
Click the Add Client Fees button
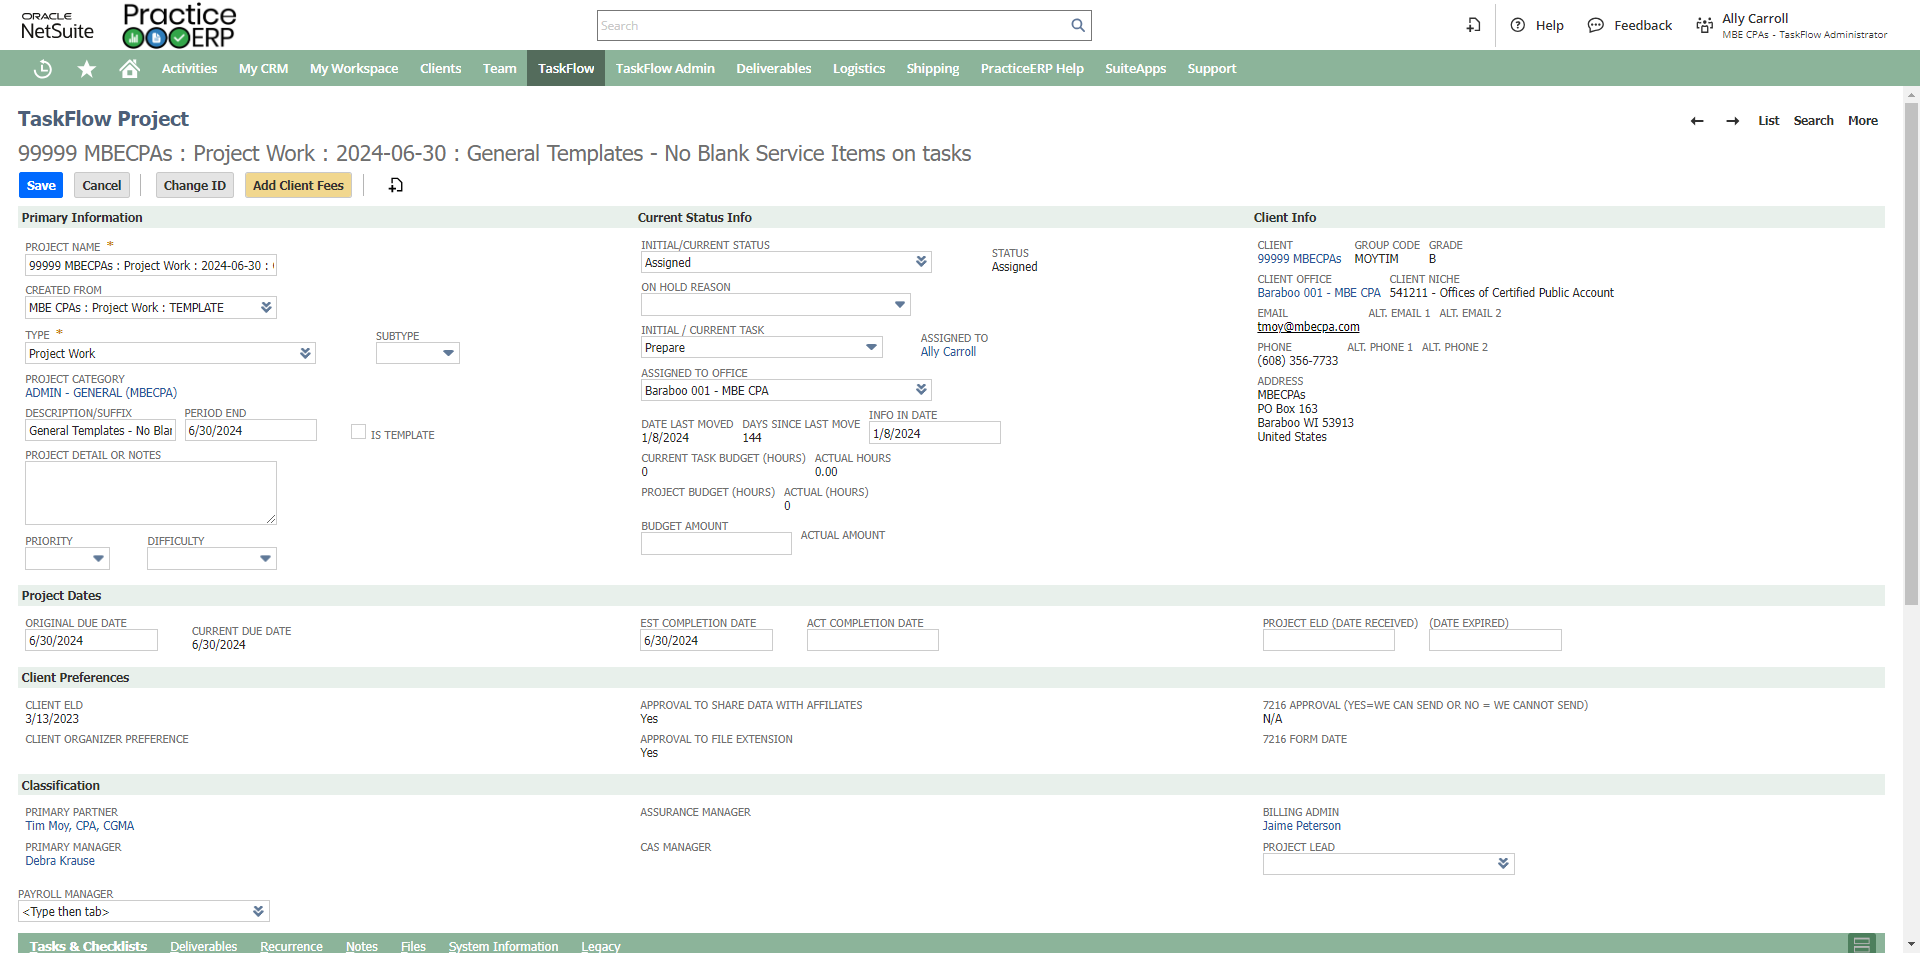(298, 185)
